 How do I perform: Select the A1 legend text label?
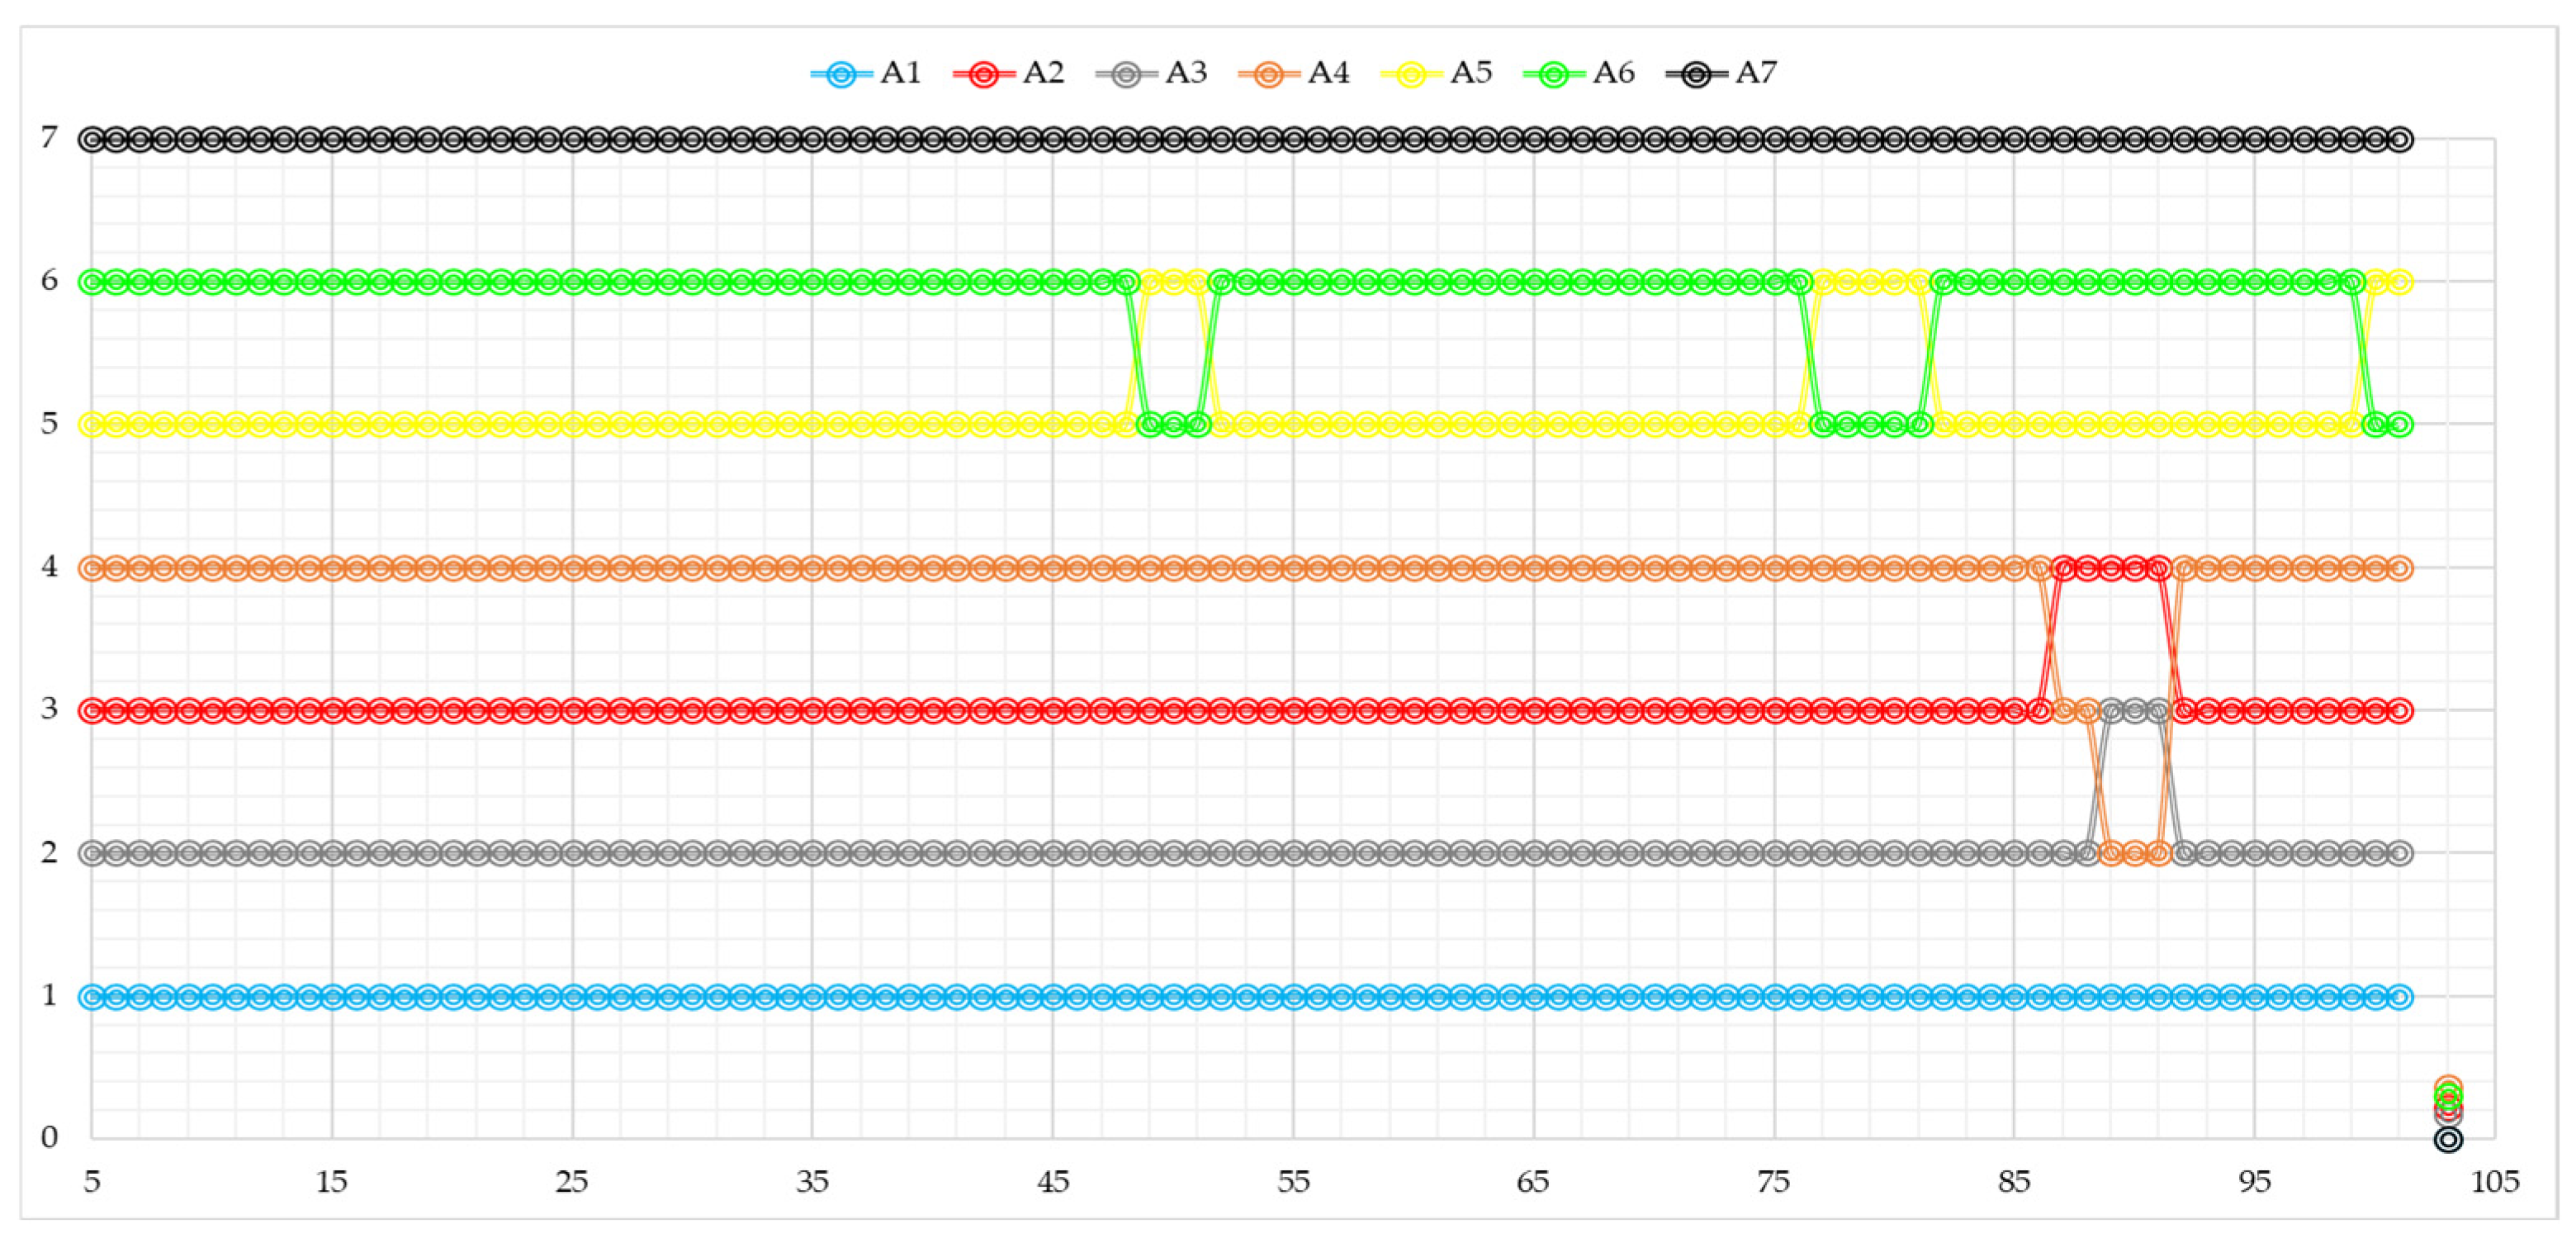pyautogui.click(x=900, y=73)
